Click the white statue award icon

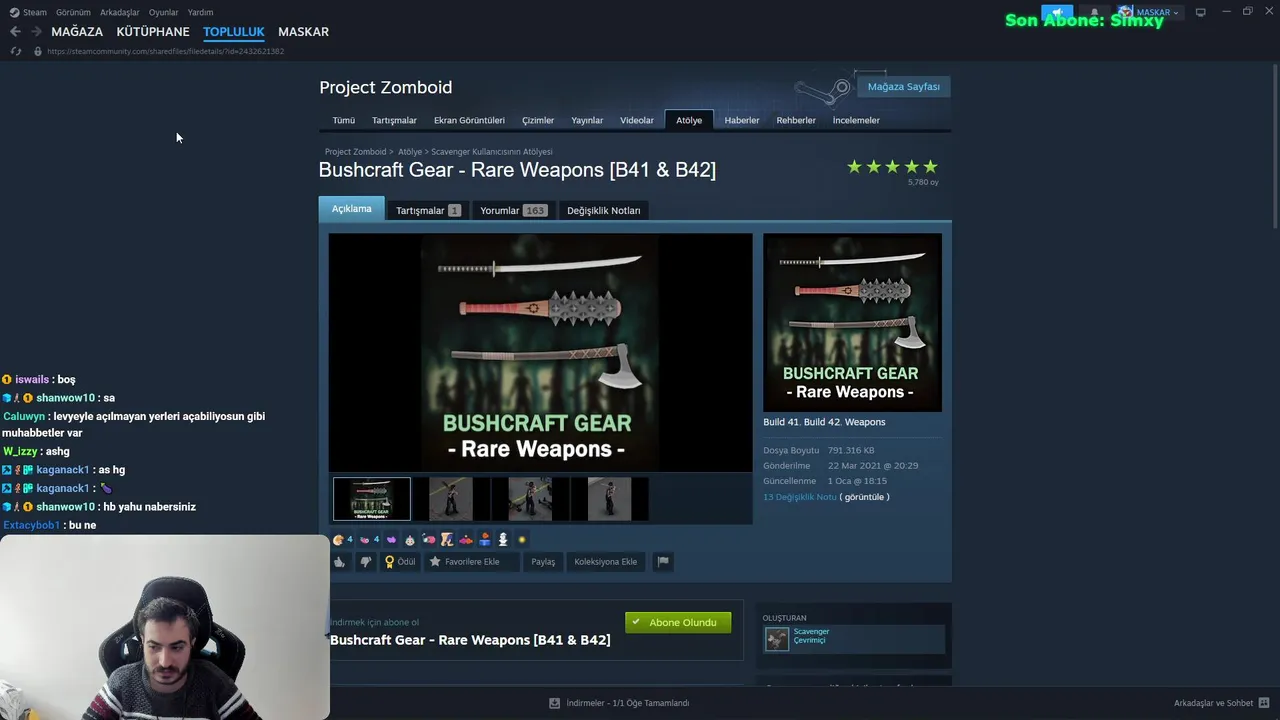[x=503, y=540]
